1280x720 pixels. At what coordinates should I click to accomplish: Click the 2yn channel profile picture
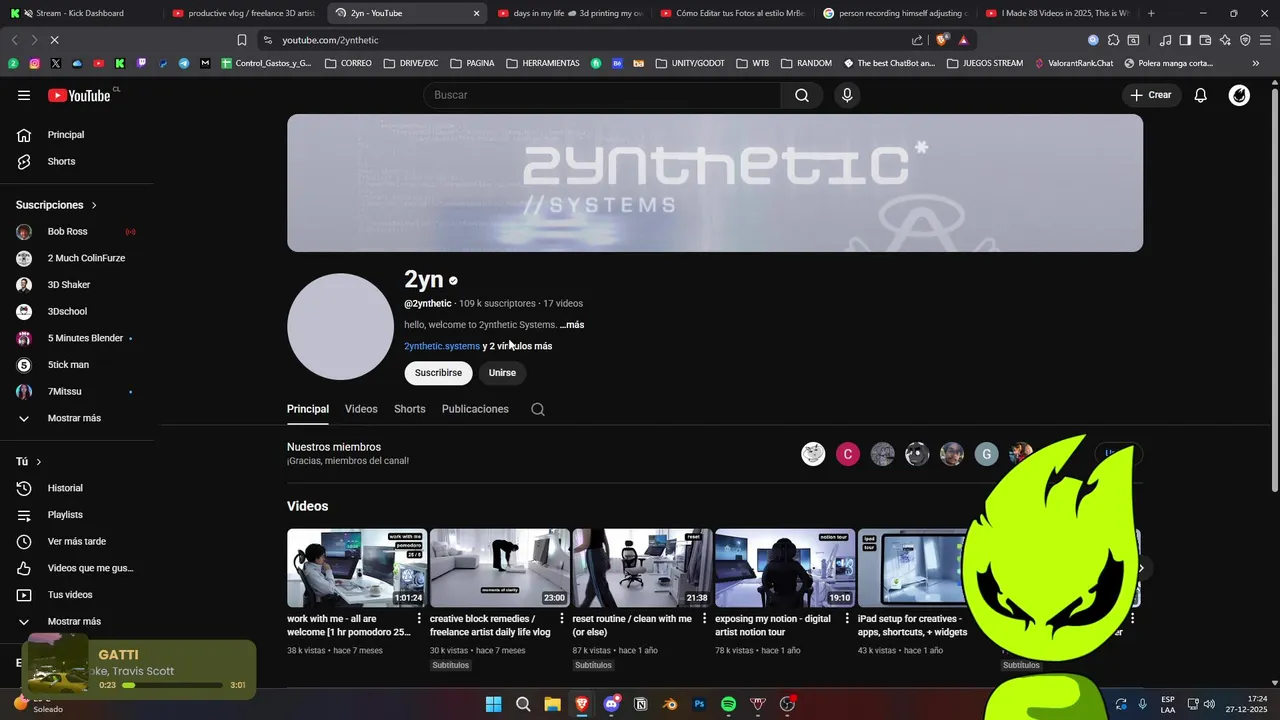click(x=340, y=327)
